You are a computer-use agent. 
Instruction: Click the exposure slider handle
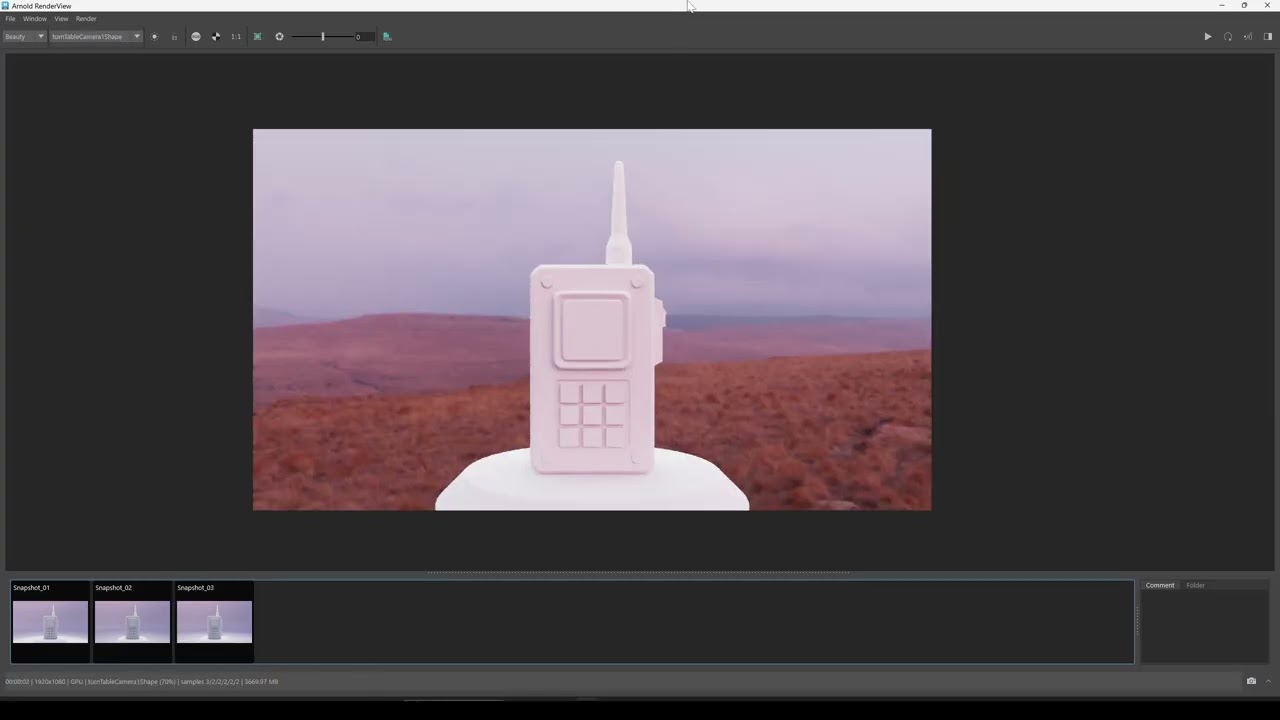pos(322,37)
